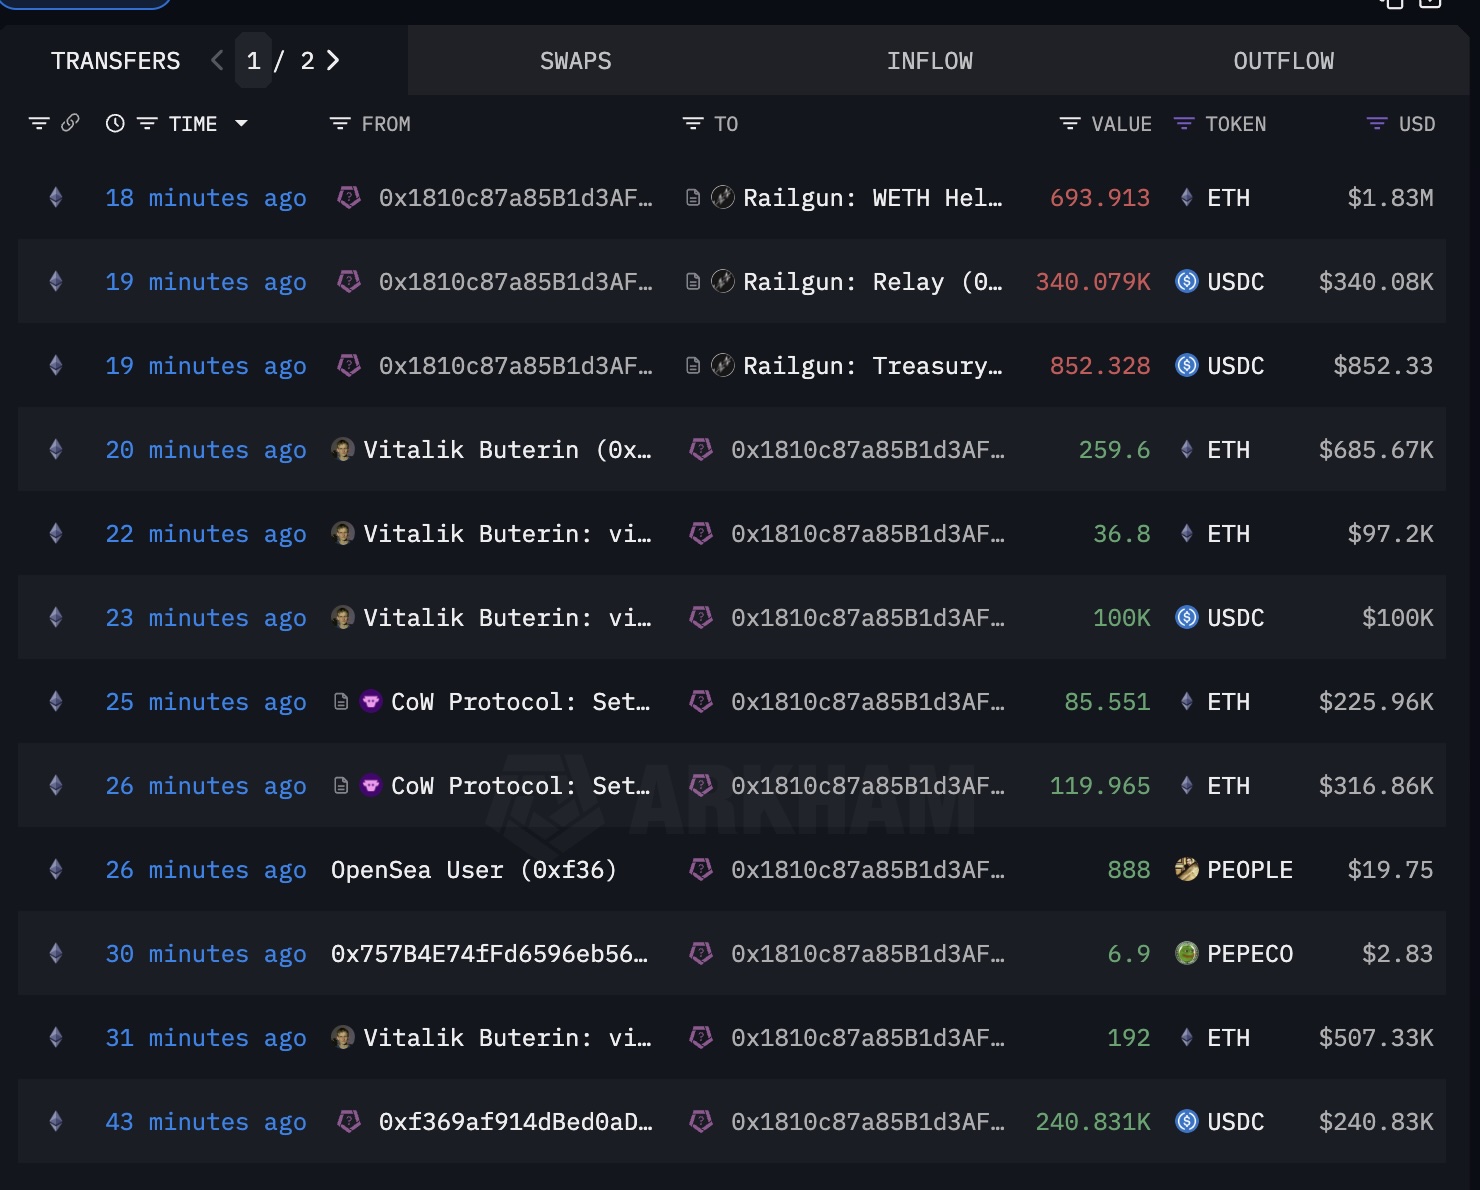This screenshot has height=1190, width=1480.
Task: Click Railgun: Relay recipient
Action: pyautogui.click(x=872, y=282)
